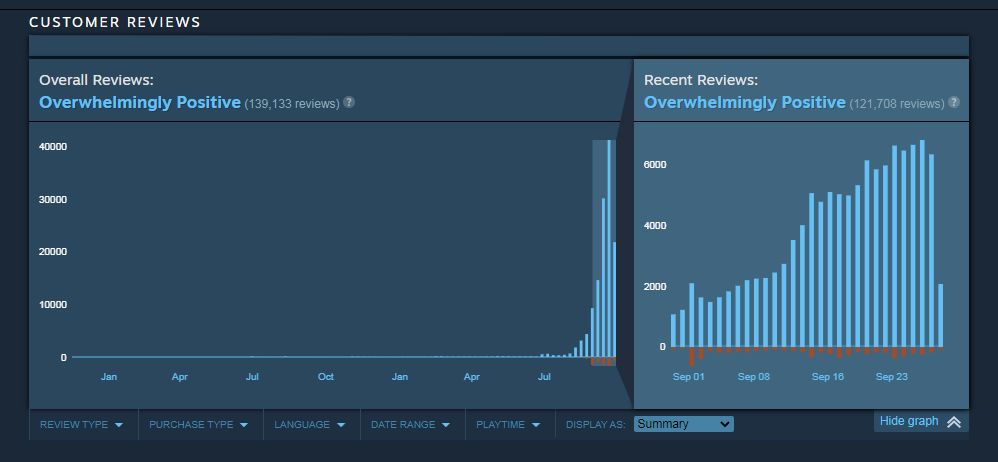Click the 6000 axis value on the recent graph
The image size is (998, 462).
tap(655, 165)
